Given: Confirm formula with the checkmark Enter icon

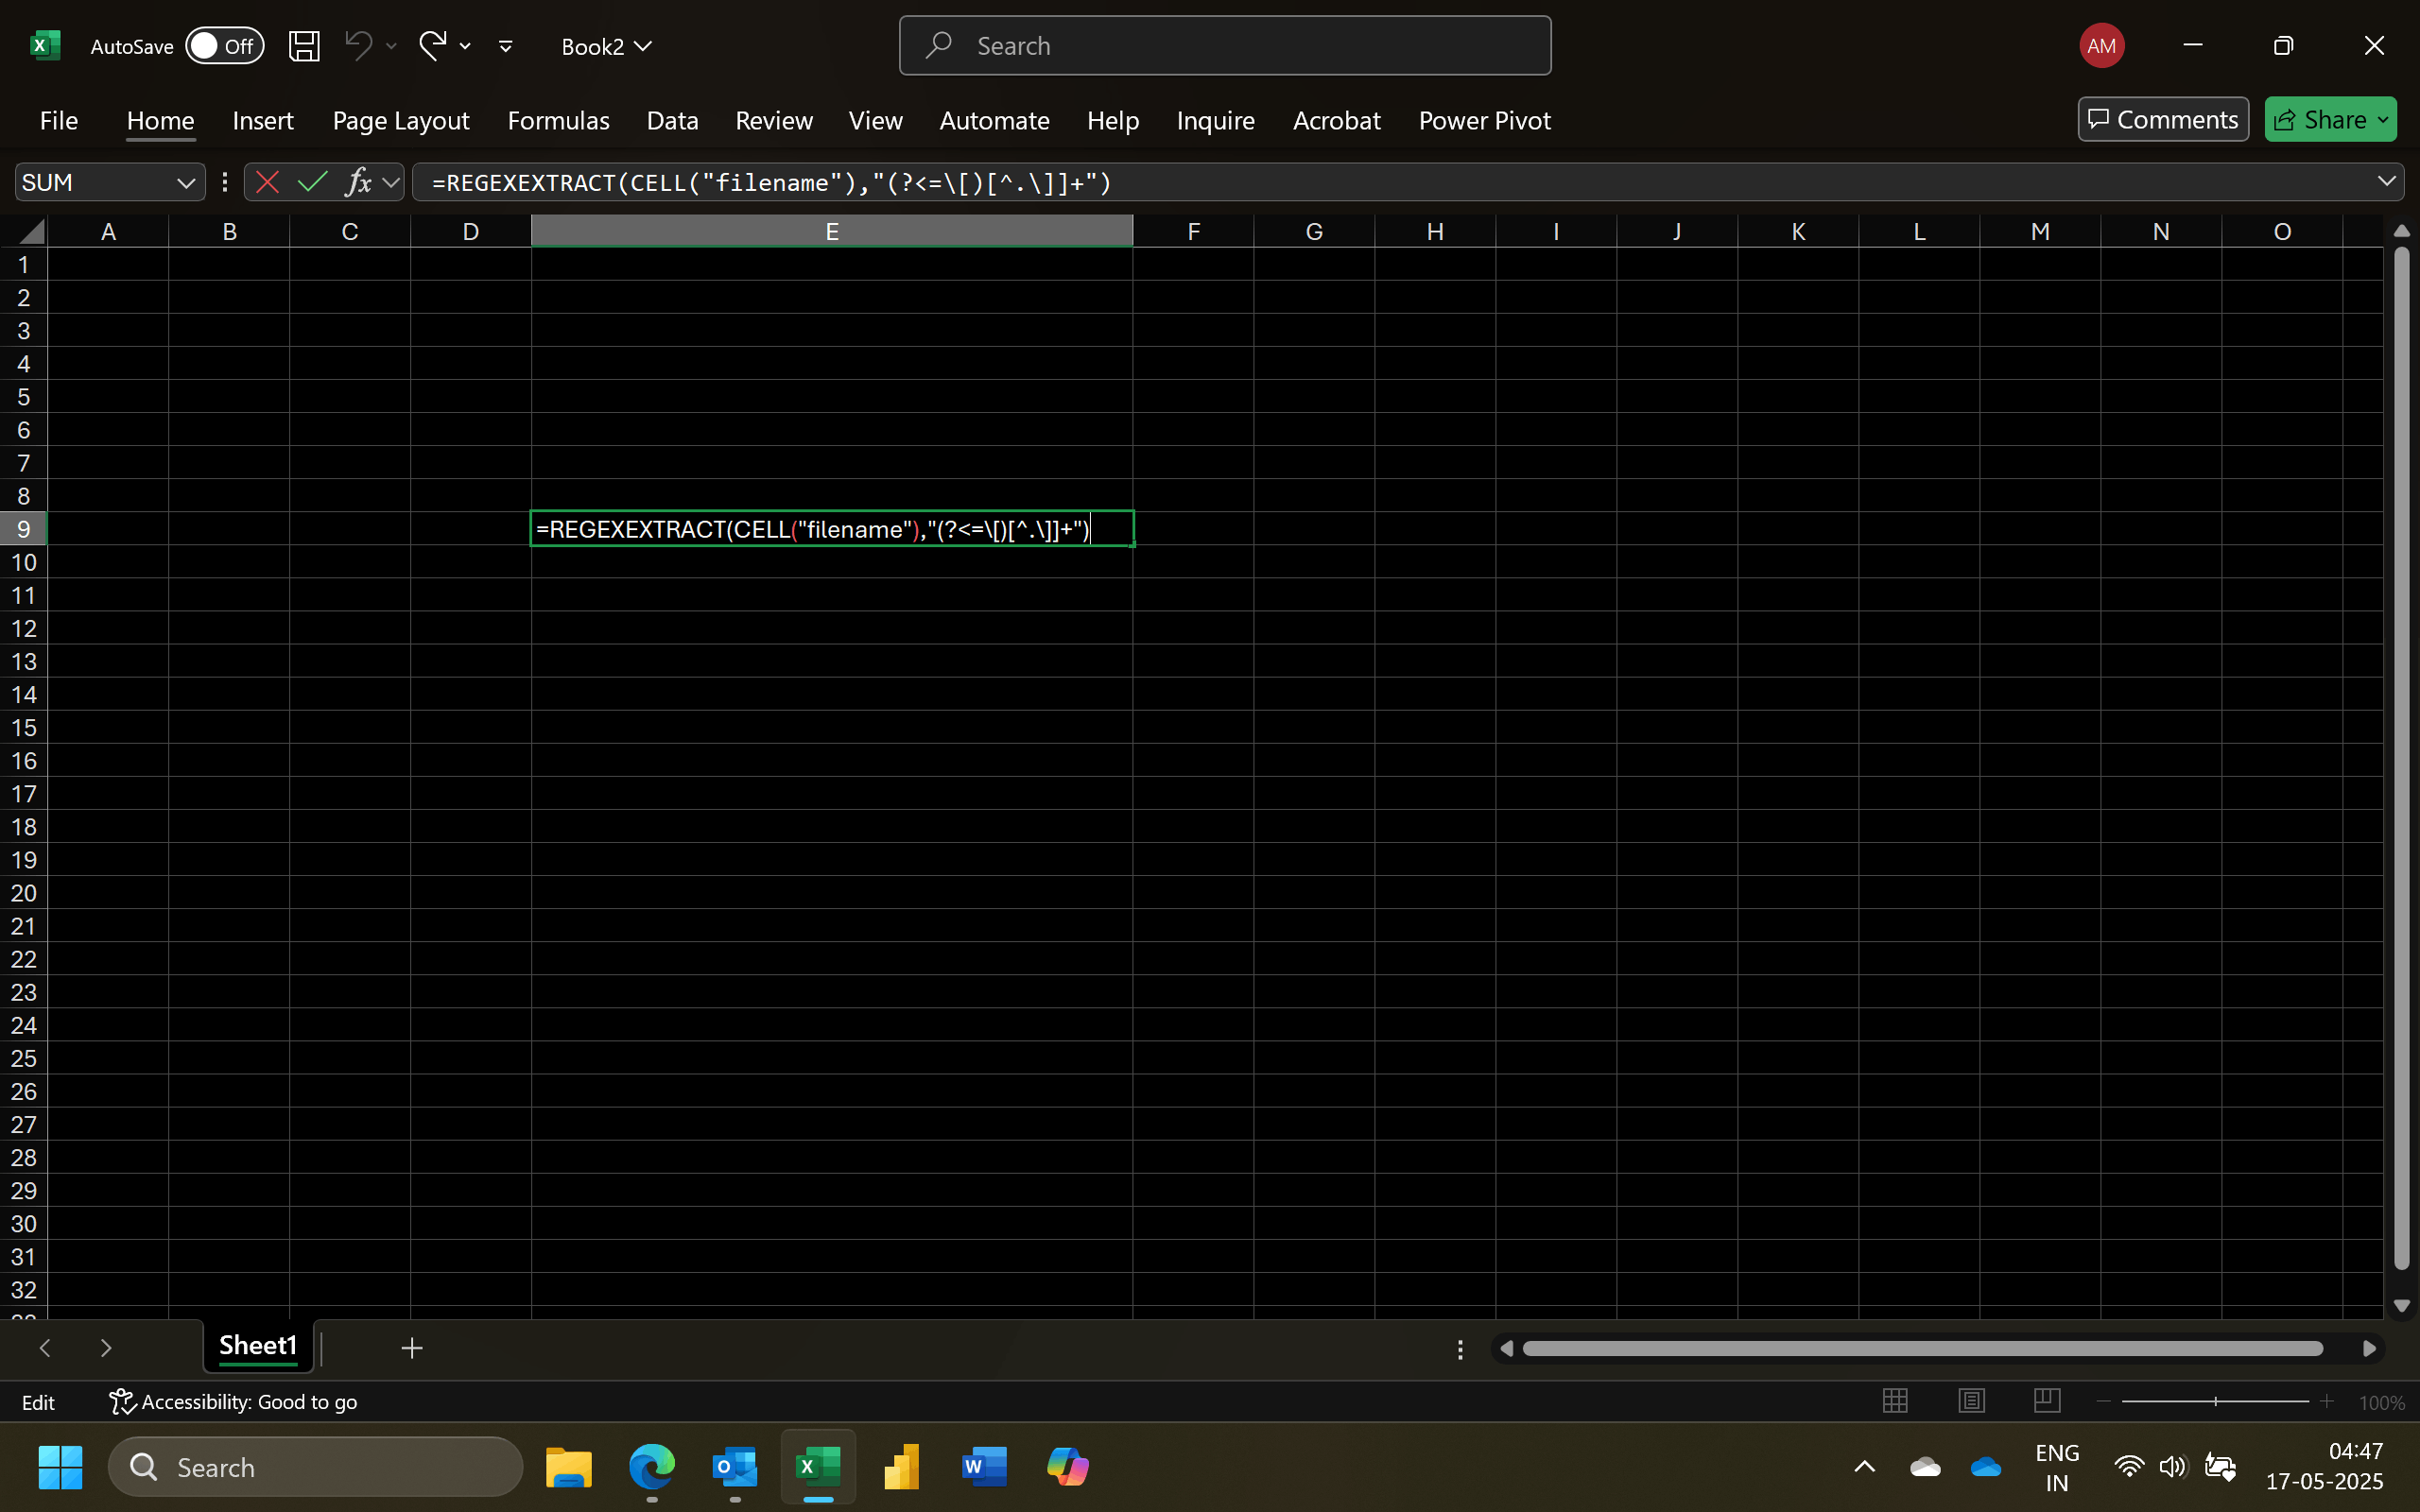Looking at the screenshot, I should (313, 182).
